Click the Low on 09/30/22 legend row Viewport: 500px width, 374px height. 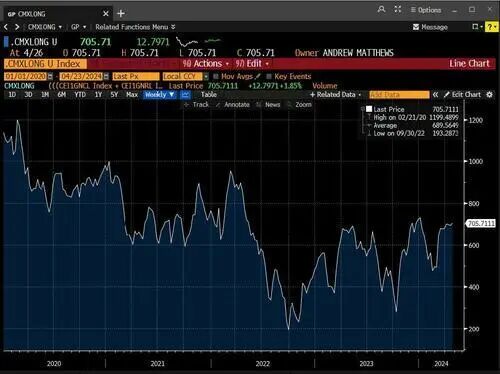pos(413,133)
